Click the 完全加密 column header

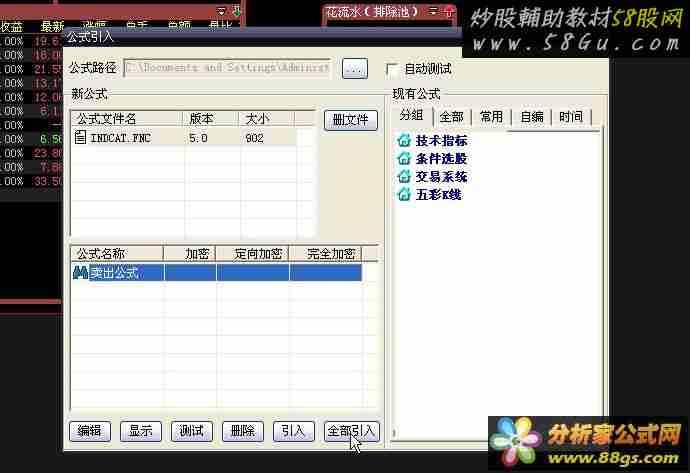[325, 254]
